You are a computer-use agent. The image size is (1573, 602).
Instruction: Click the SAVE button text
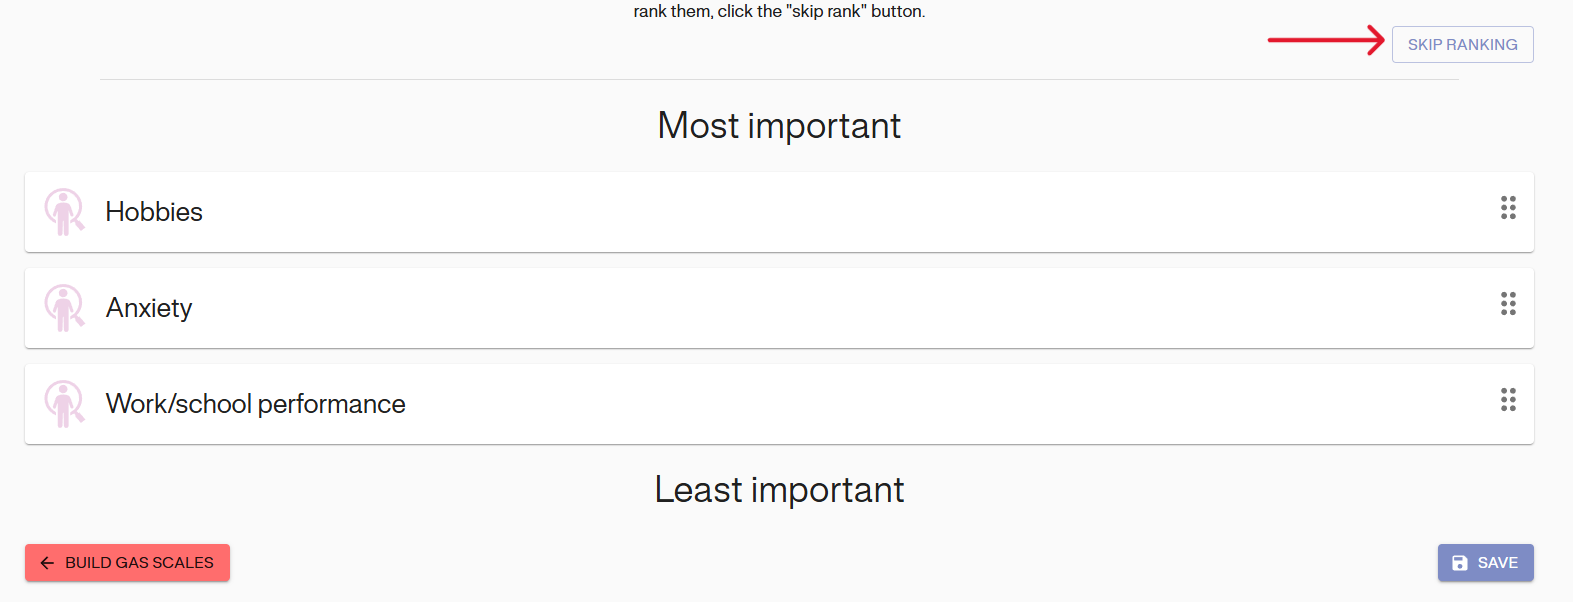click(1497, 563)
